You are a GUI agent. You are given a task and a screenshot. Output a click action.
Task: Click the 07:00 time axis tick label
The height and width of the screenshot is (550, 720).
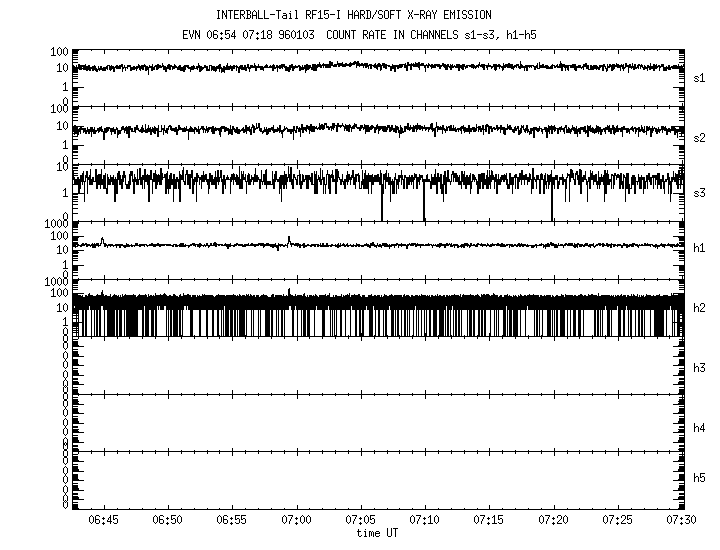[296, 521]
